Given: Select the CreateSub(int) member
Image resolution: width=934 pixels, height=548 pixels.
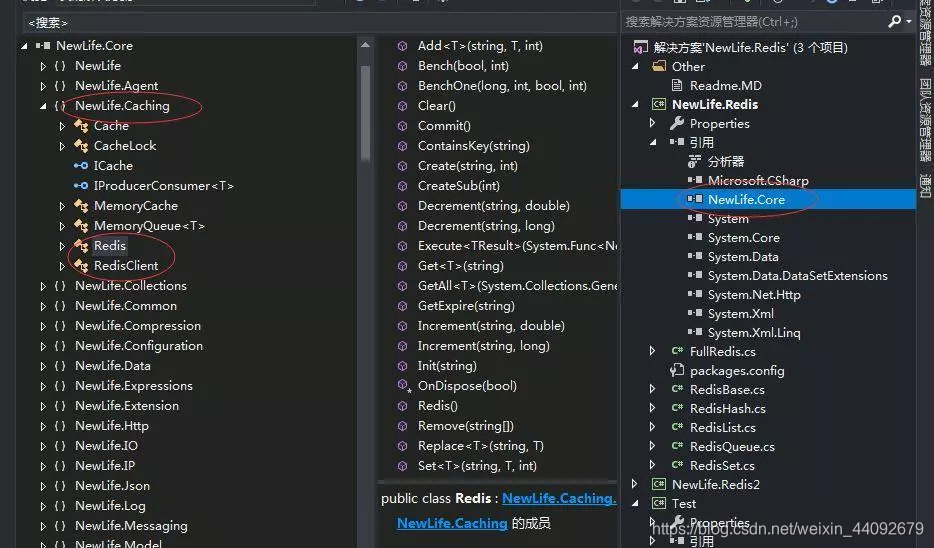Looking at the screenshot, I should [459, 186].
